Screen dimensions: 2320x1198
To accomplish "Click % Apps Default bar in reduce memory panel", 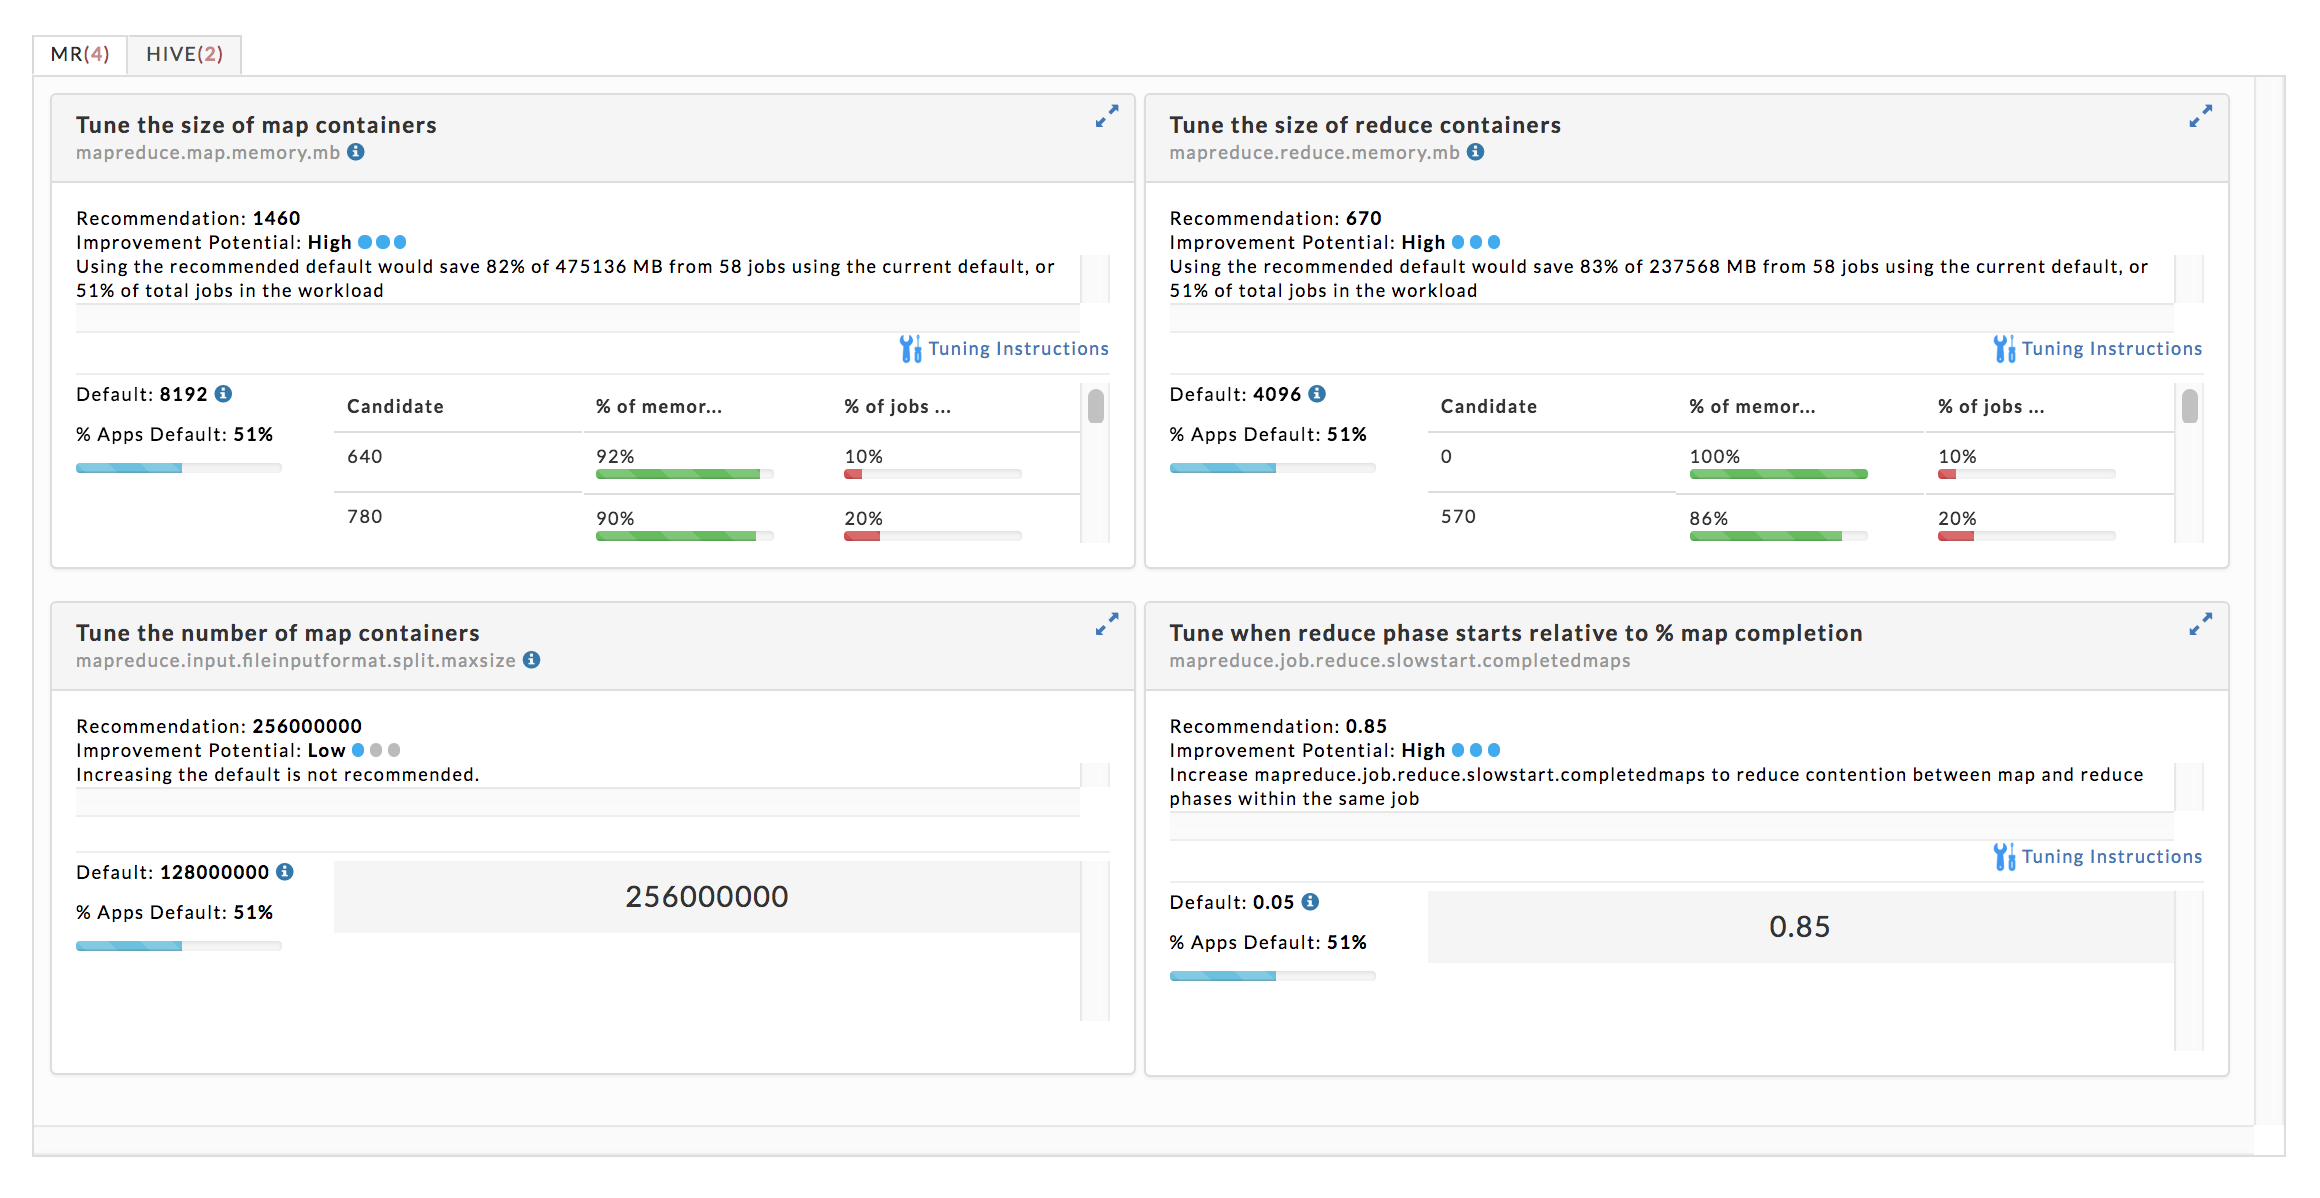I will (x=1273, y=468).
